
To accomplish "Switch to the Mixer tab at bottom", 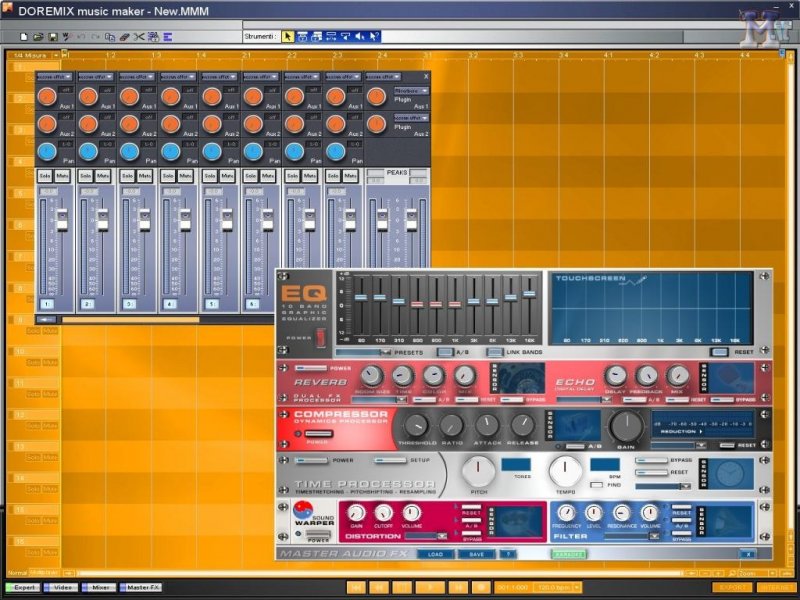I will coord(99,587).
